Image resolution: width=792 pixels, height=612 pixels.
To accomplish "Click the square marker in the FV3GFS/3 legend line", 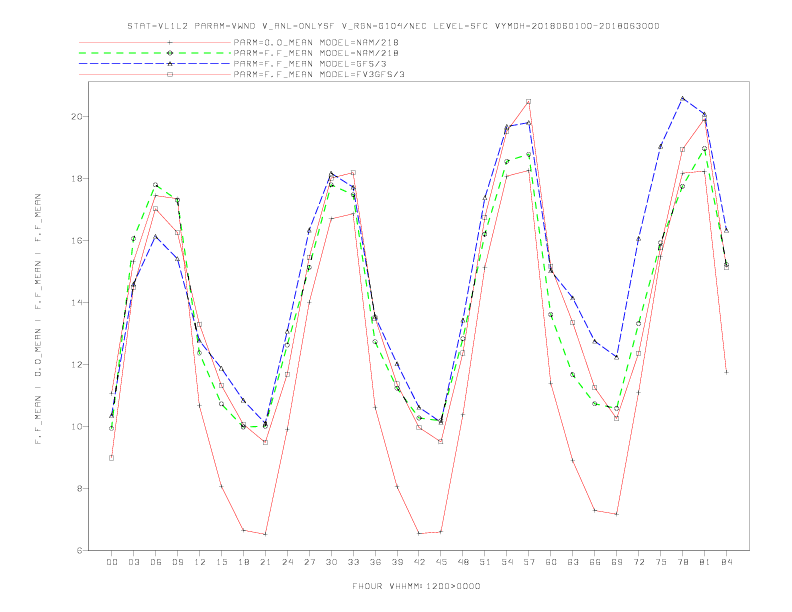I will pyautogui.click(x=170, y=74).
